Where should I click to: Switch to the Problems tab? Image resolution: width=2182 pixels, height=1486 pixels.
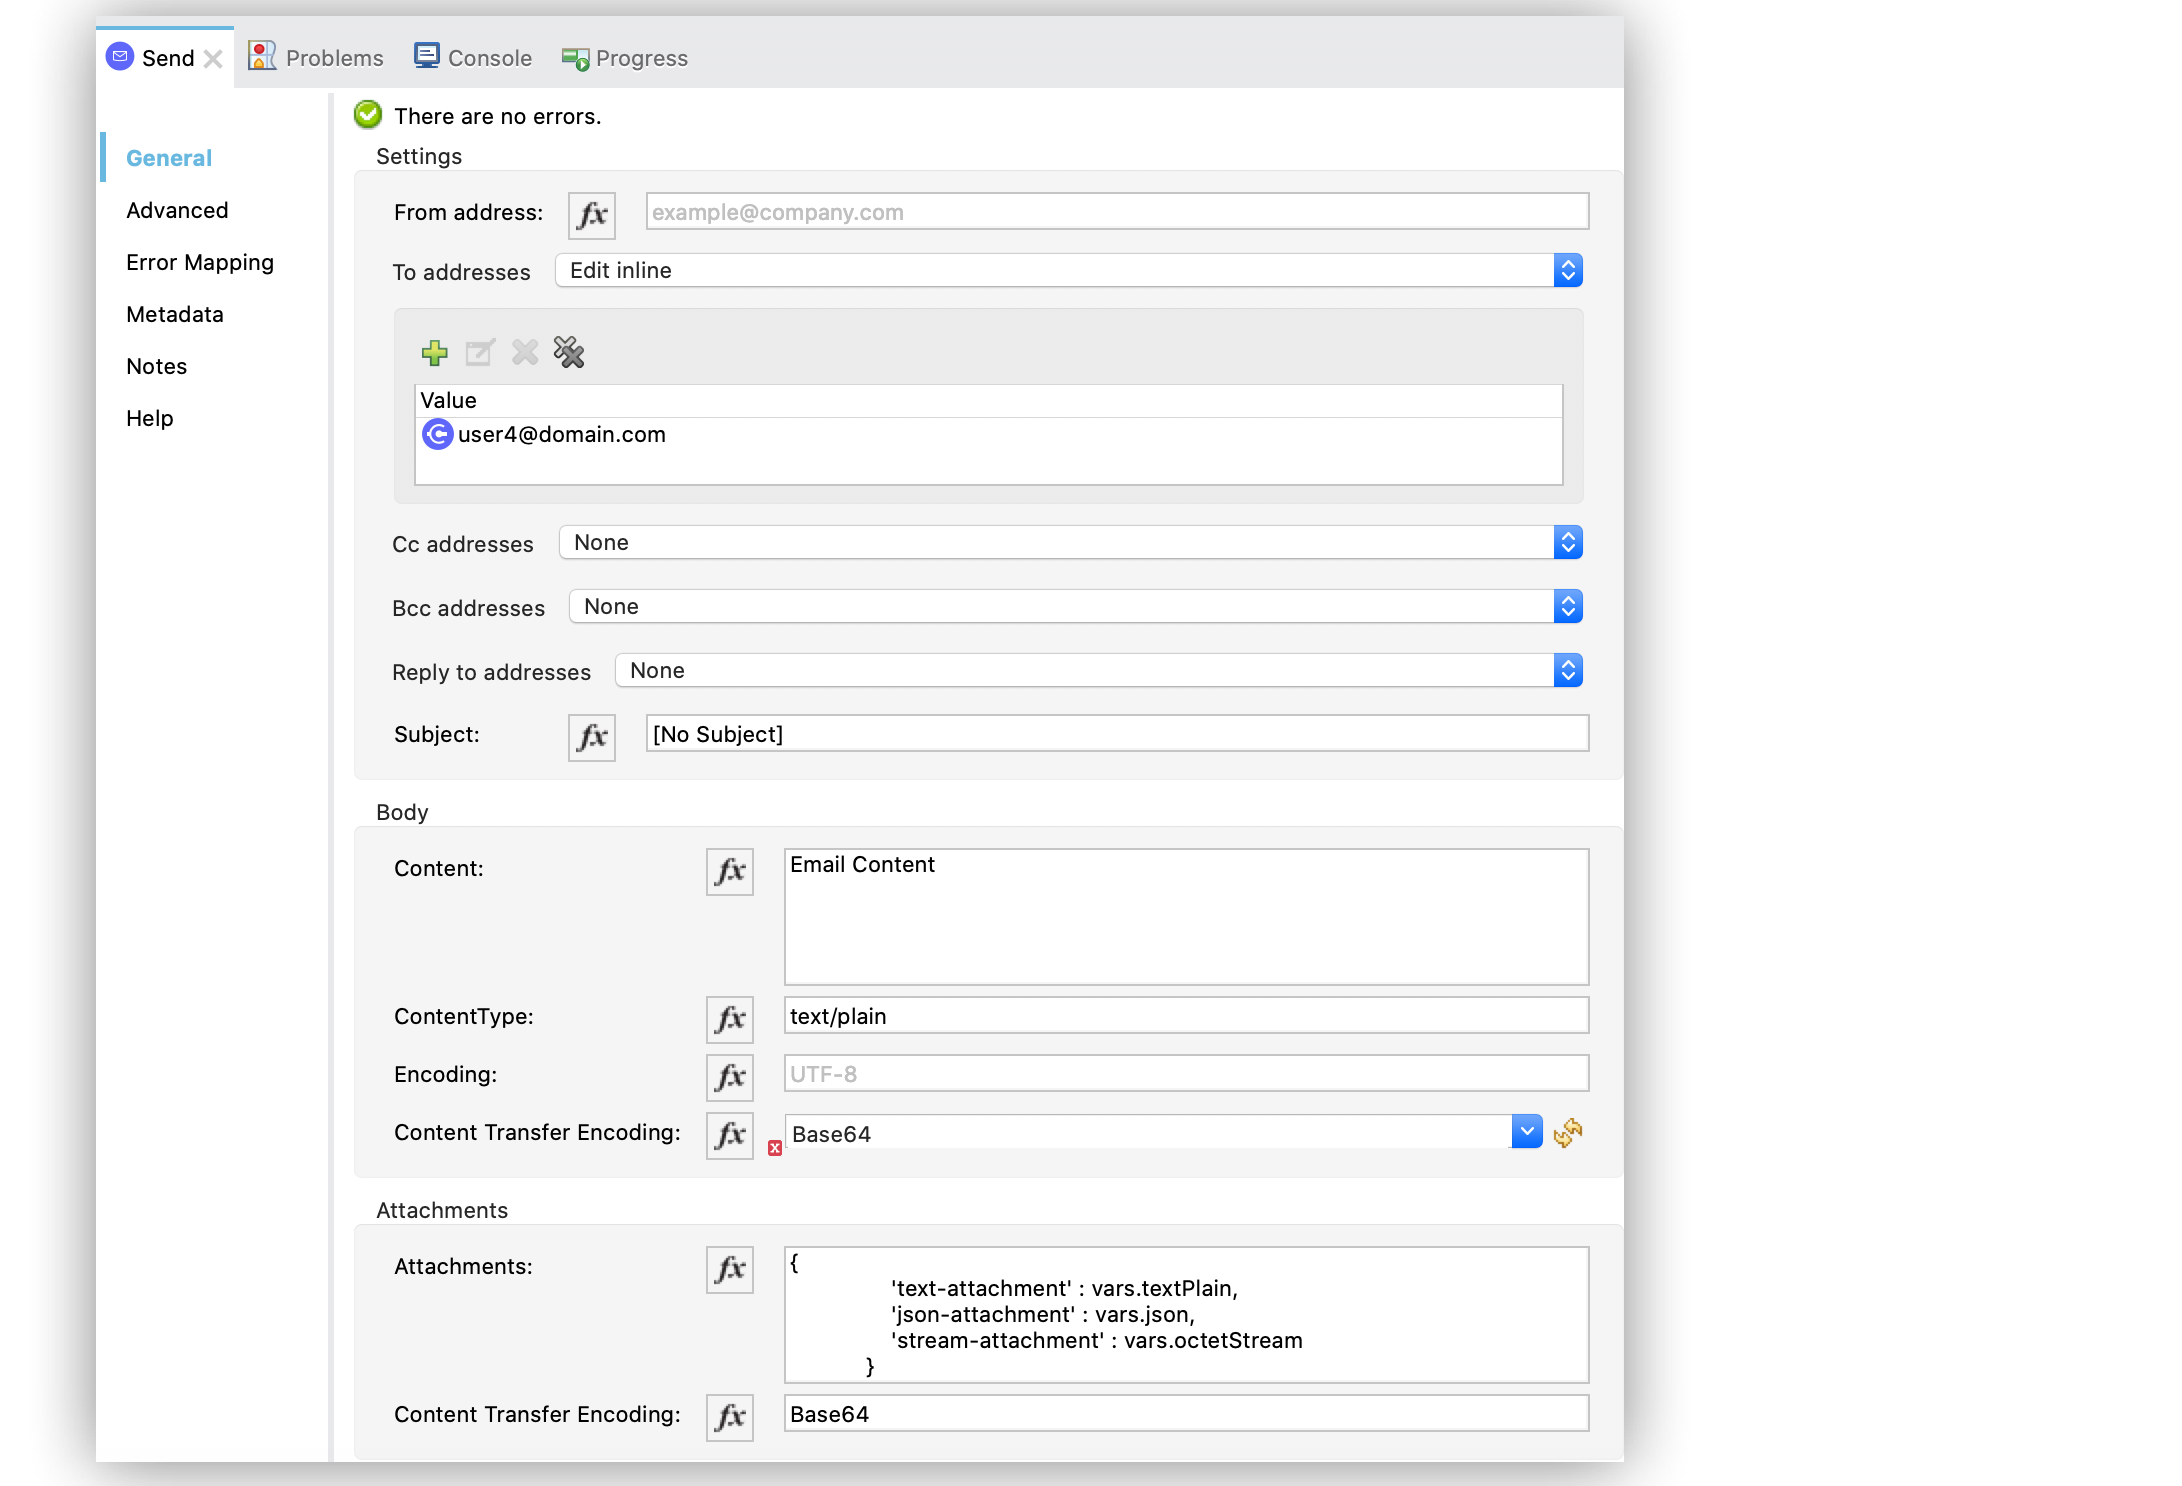316,57
